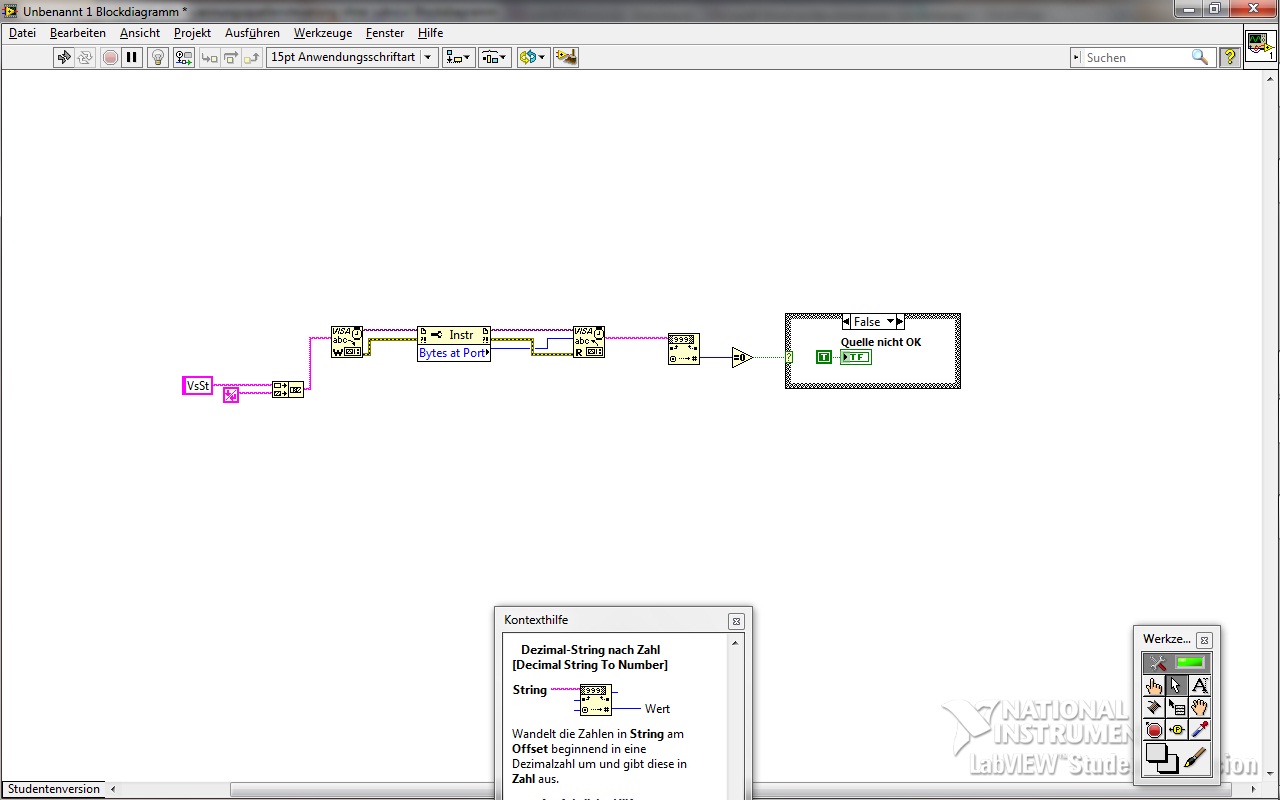Open the Fenster menu

pos(385,33)
